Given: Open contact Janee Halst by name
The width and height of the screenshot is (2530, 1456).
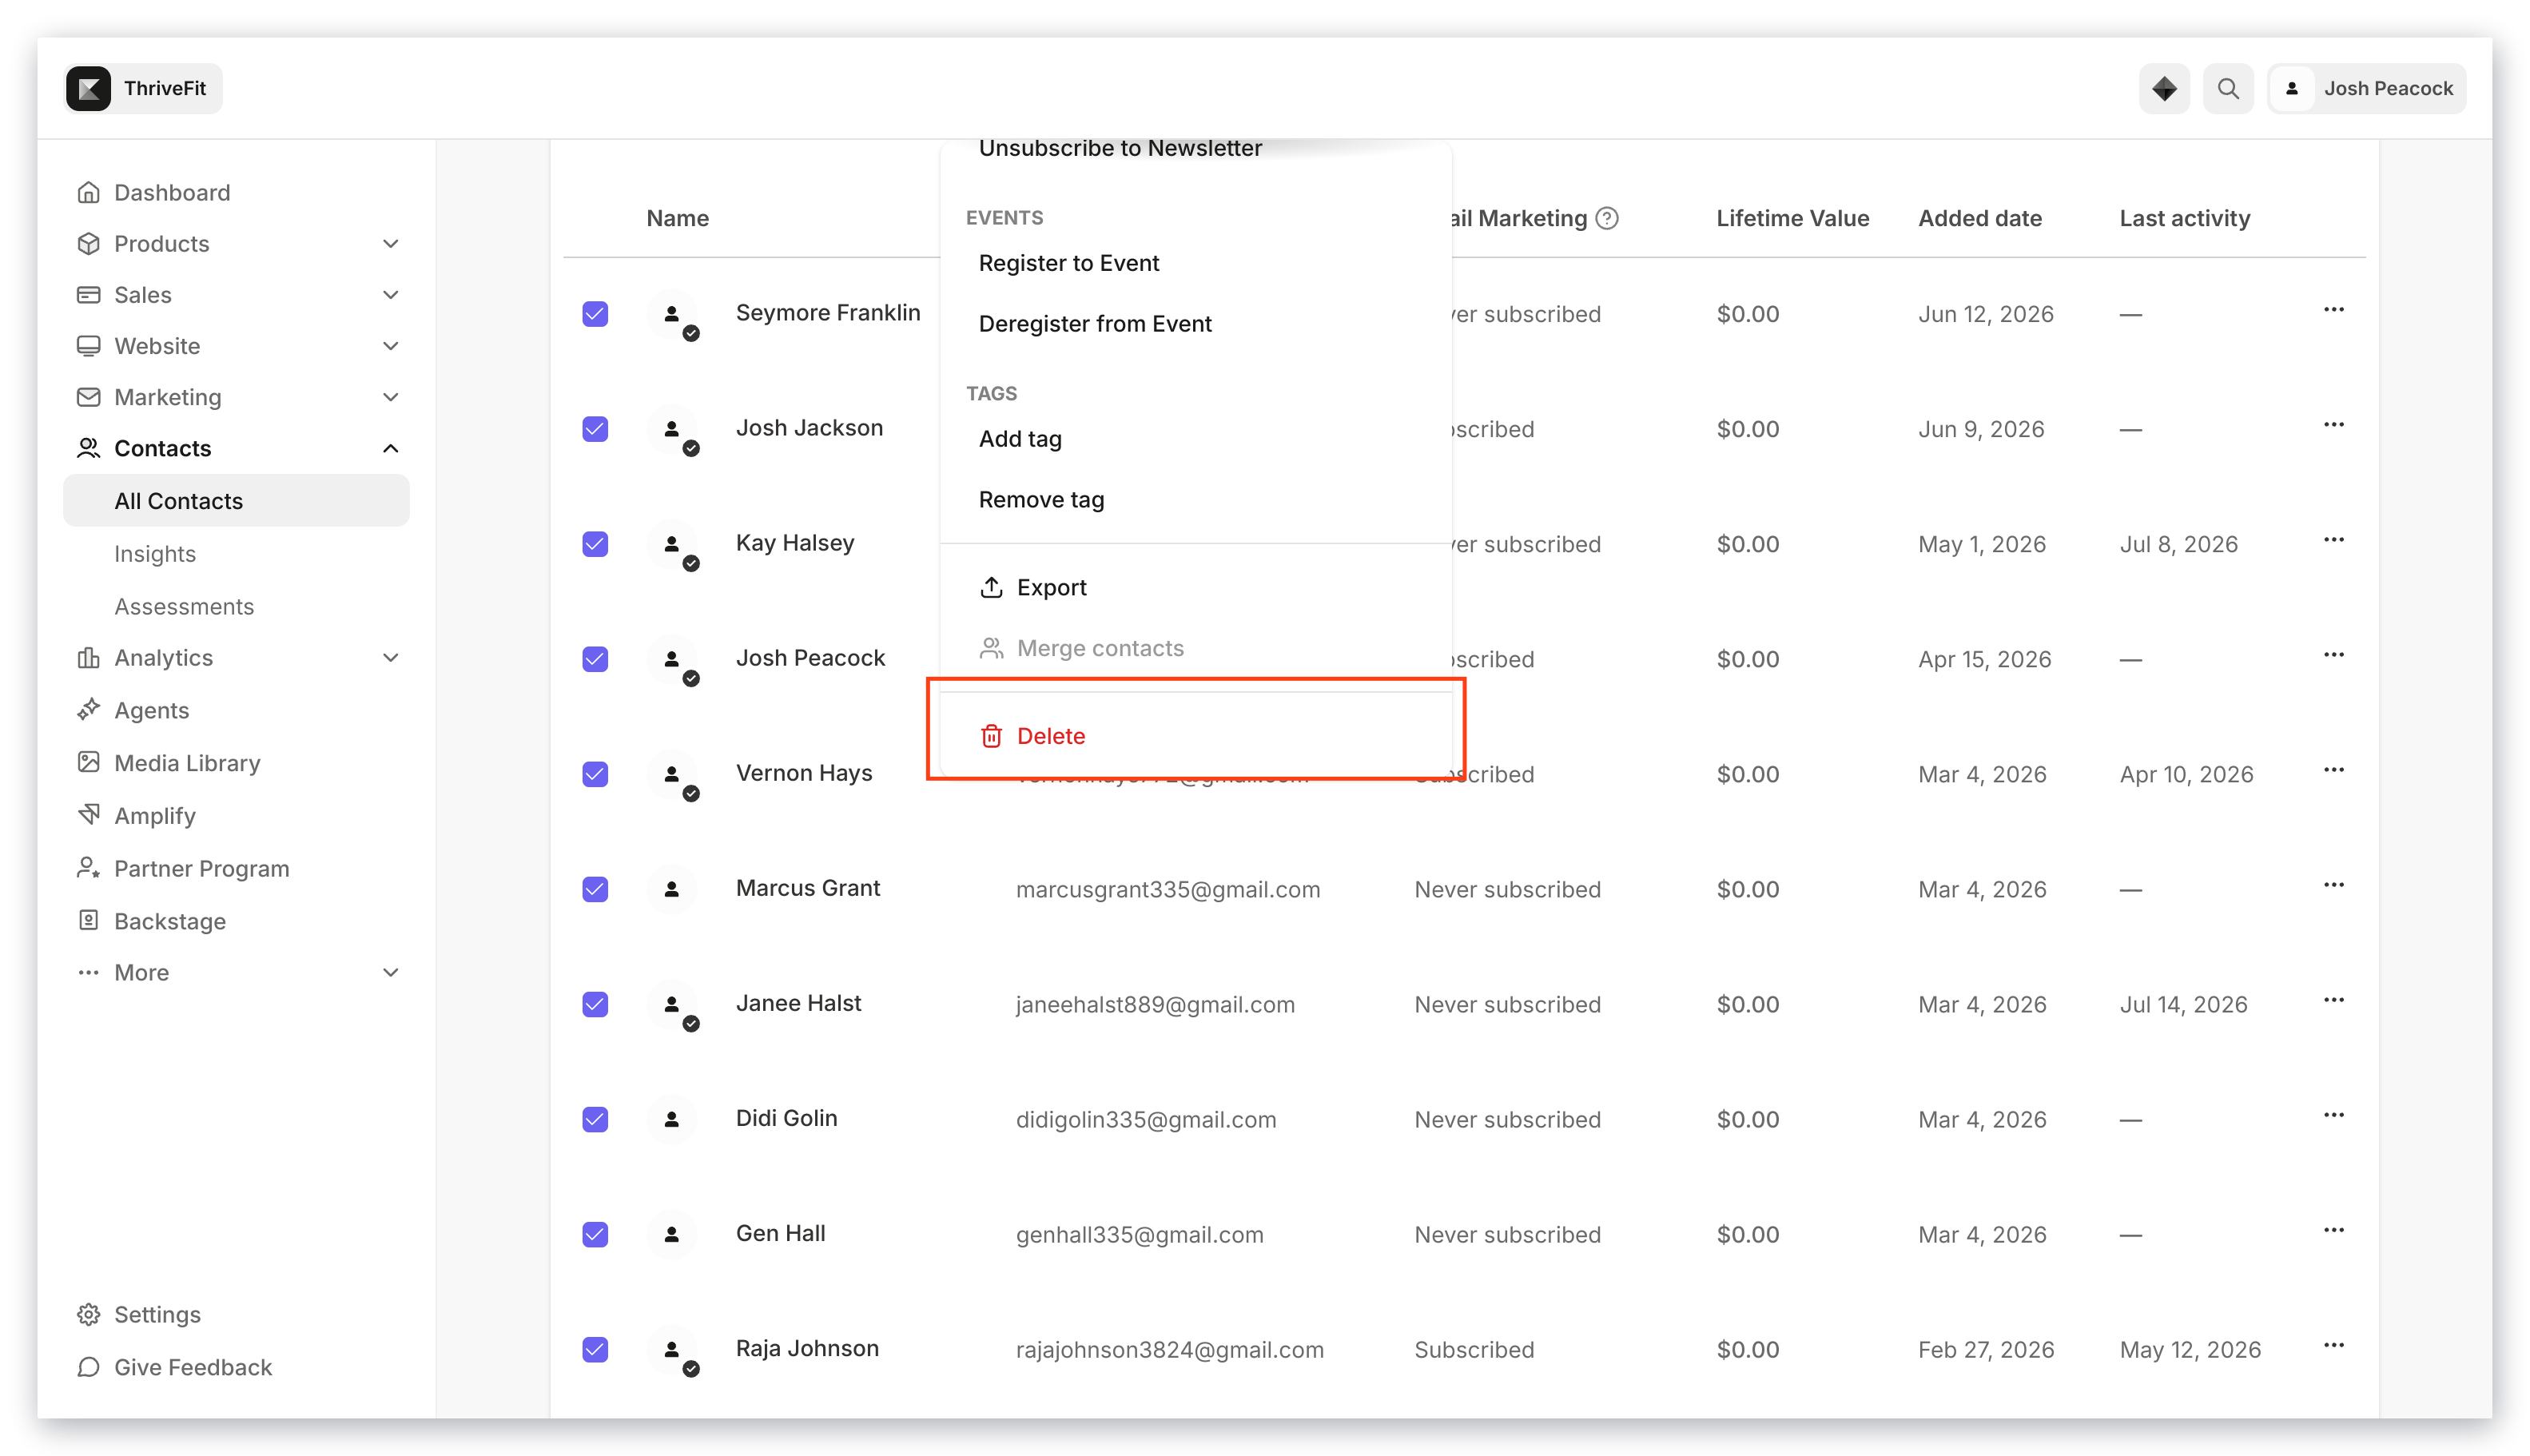Looking at the screenshot, I should (798, 1003).
